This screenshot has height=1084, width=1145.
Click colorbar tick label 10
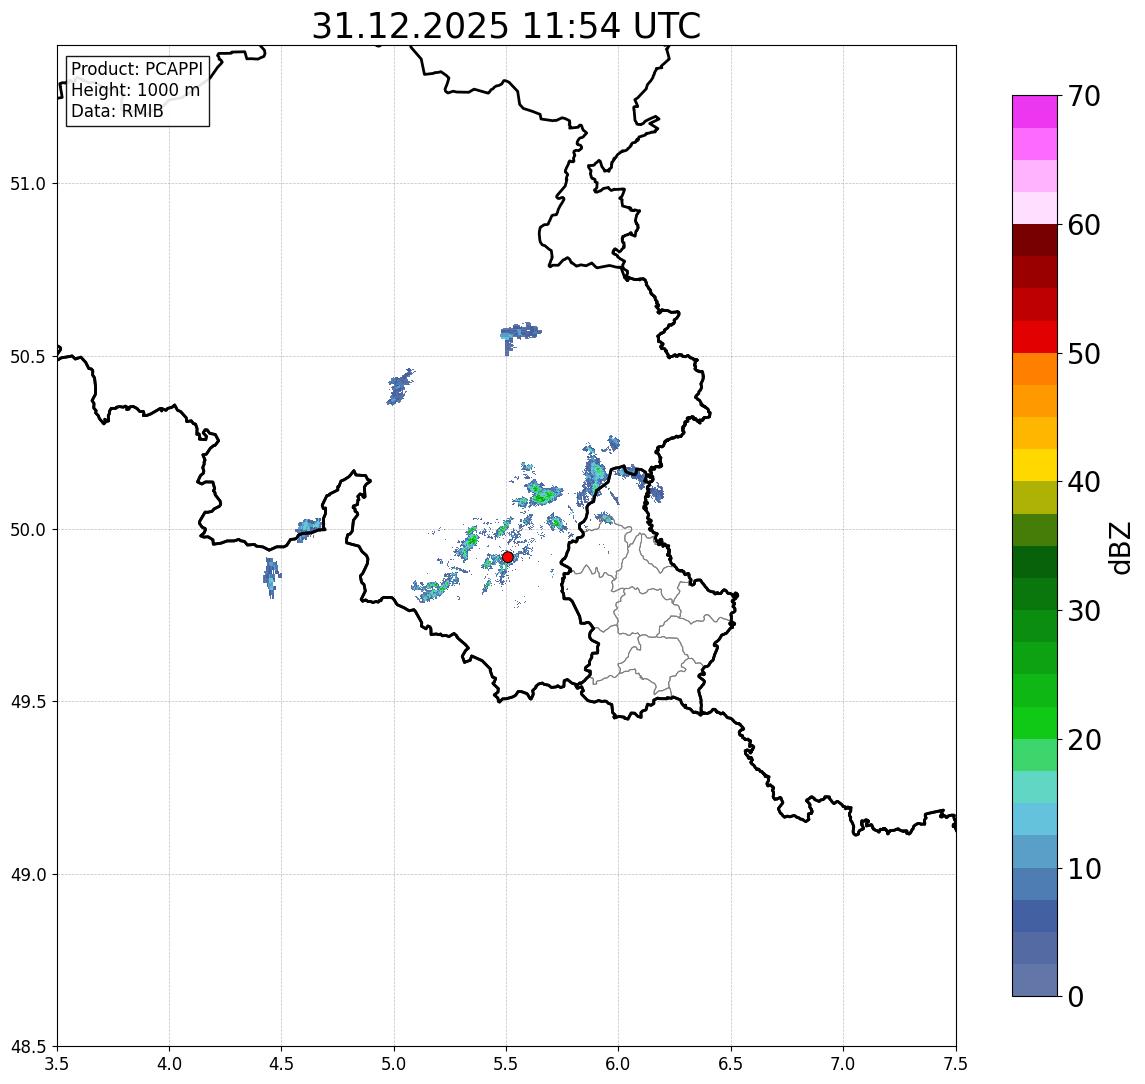(x=1084, y=869)
